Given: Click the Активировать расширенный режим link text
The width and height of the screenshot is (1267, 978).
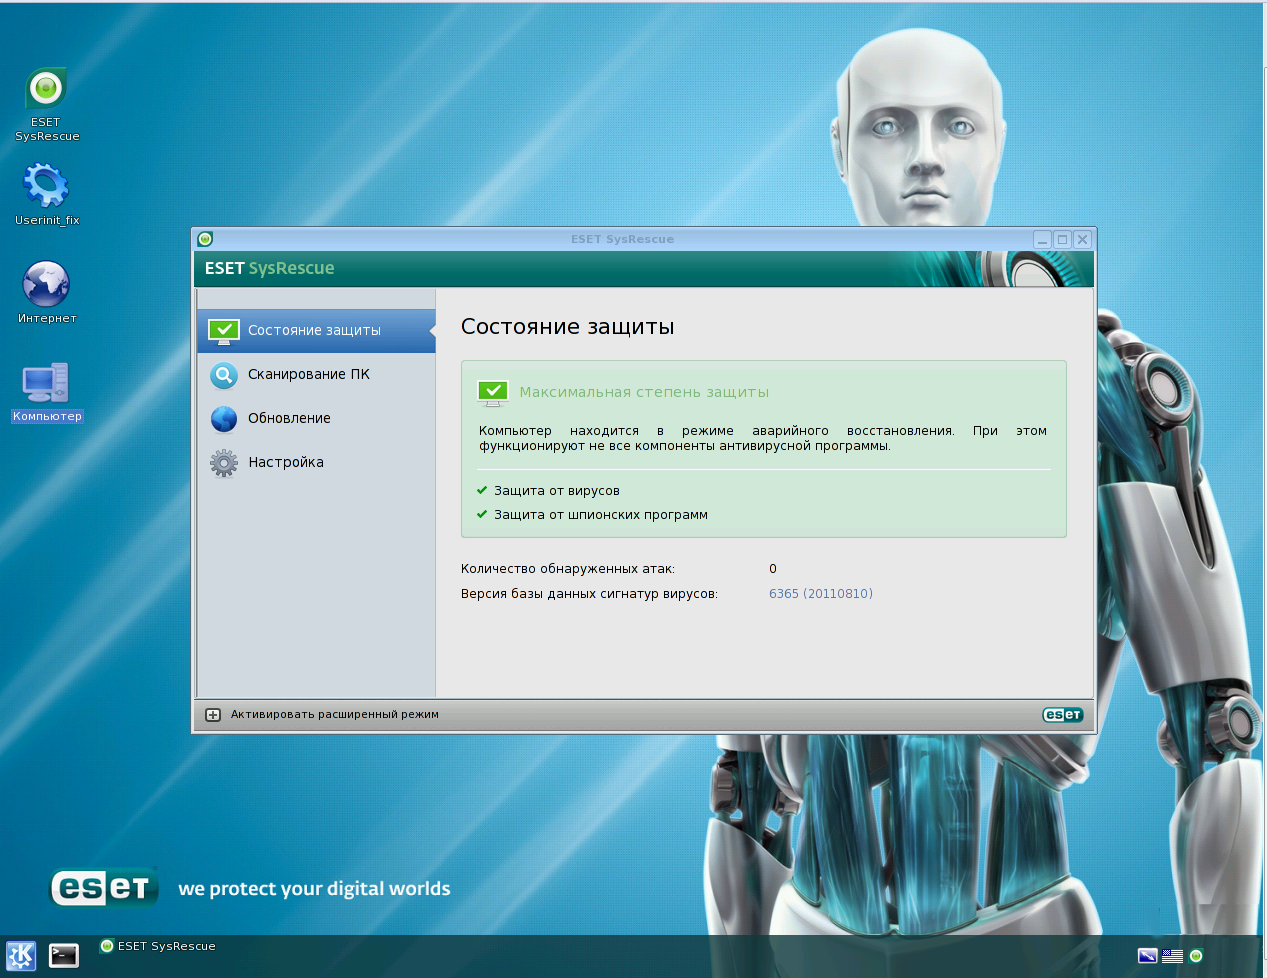Looking at the screenshot, I should tap(334, 714).
